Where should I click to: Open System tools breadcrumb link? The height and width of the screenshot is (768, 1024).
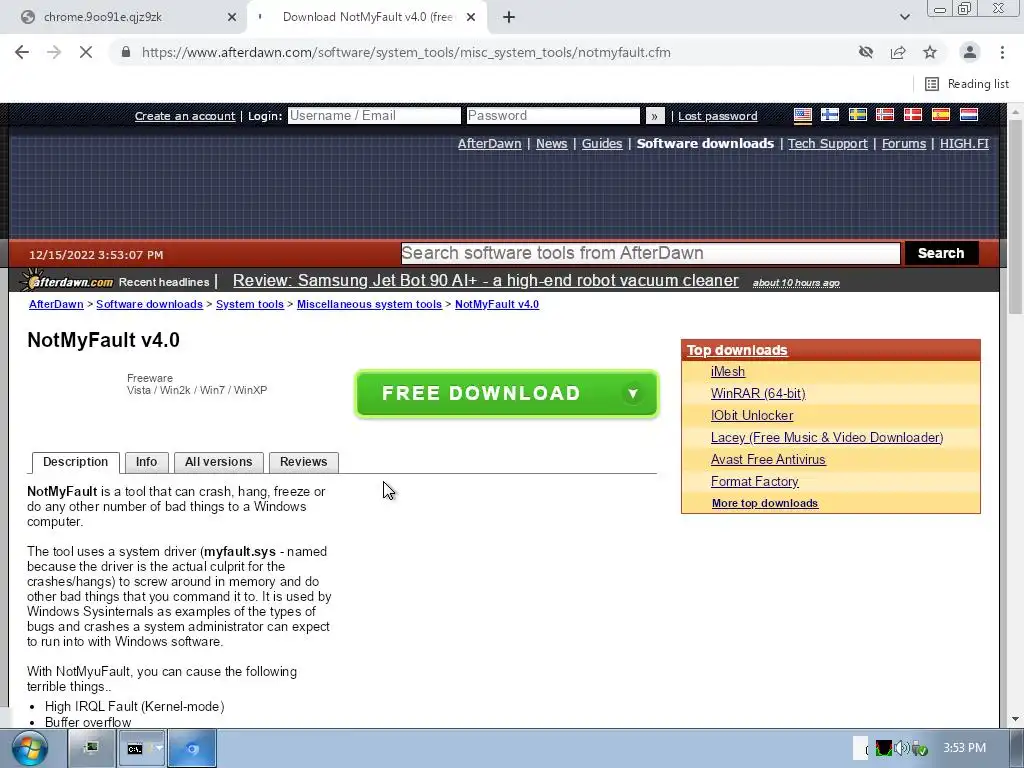(x=249, y=304)
